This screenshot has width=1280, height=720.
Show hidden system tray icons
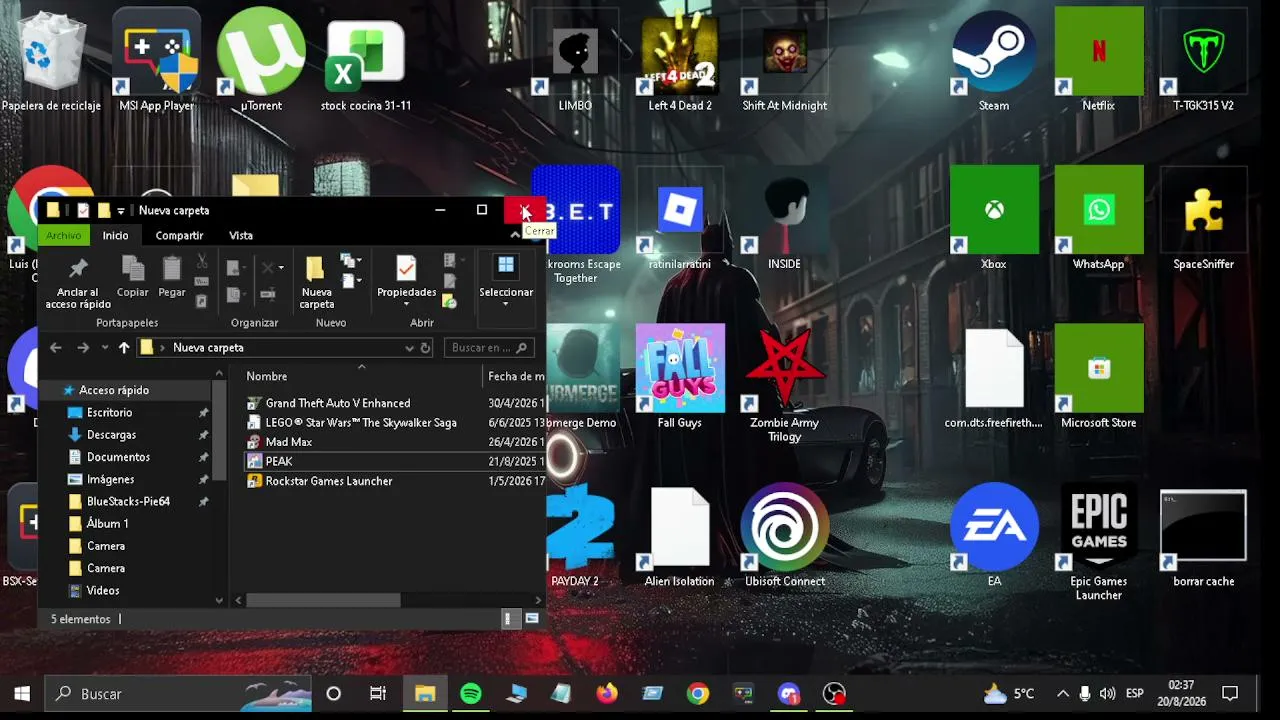1062,694
